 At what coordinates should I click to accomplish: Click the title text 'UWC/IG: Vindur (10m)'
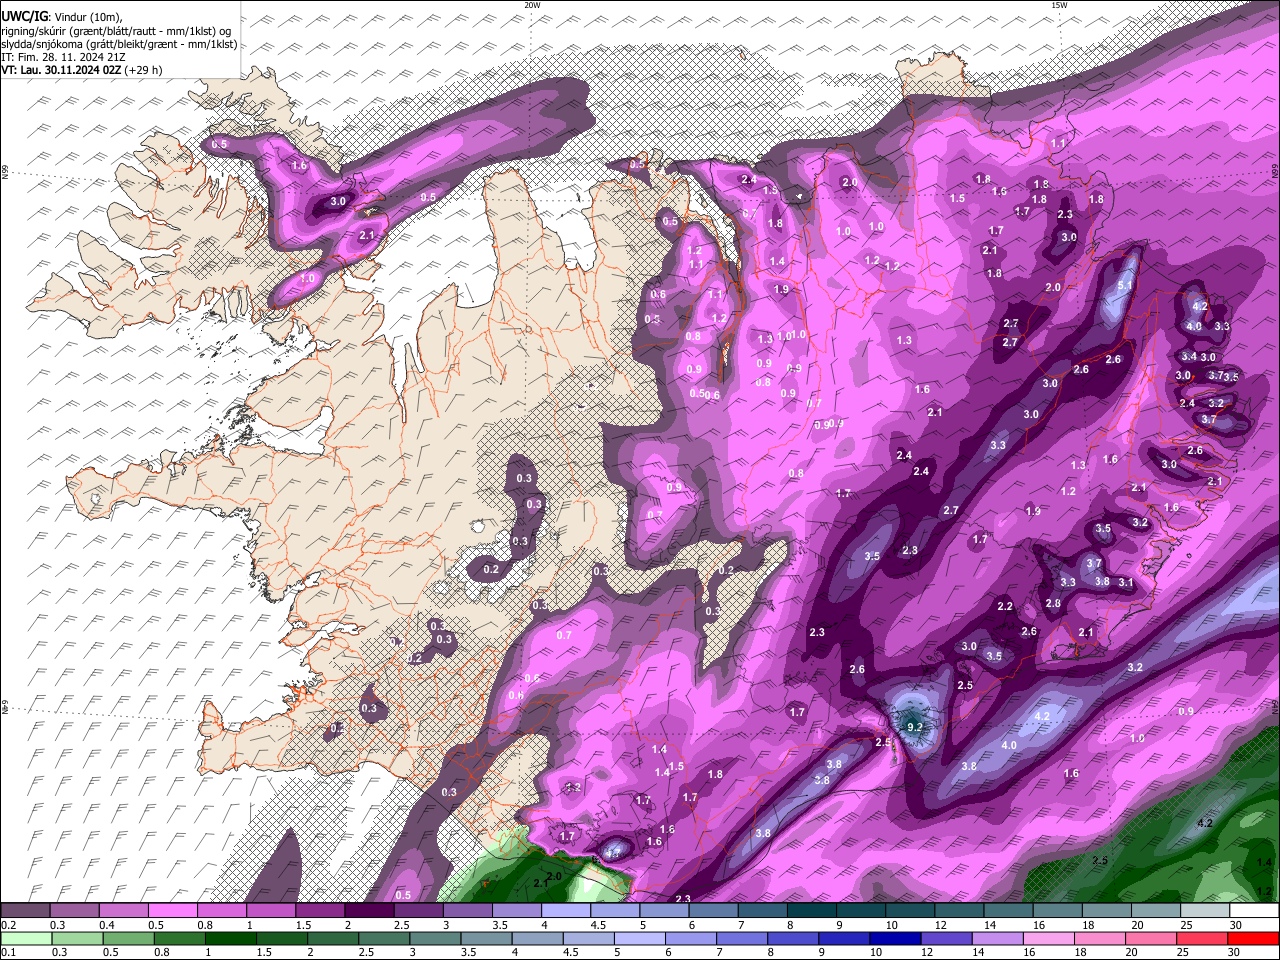tap(62, 17)
